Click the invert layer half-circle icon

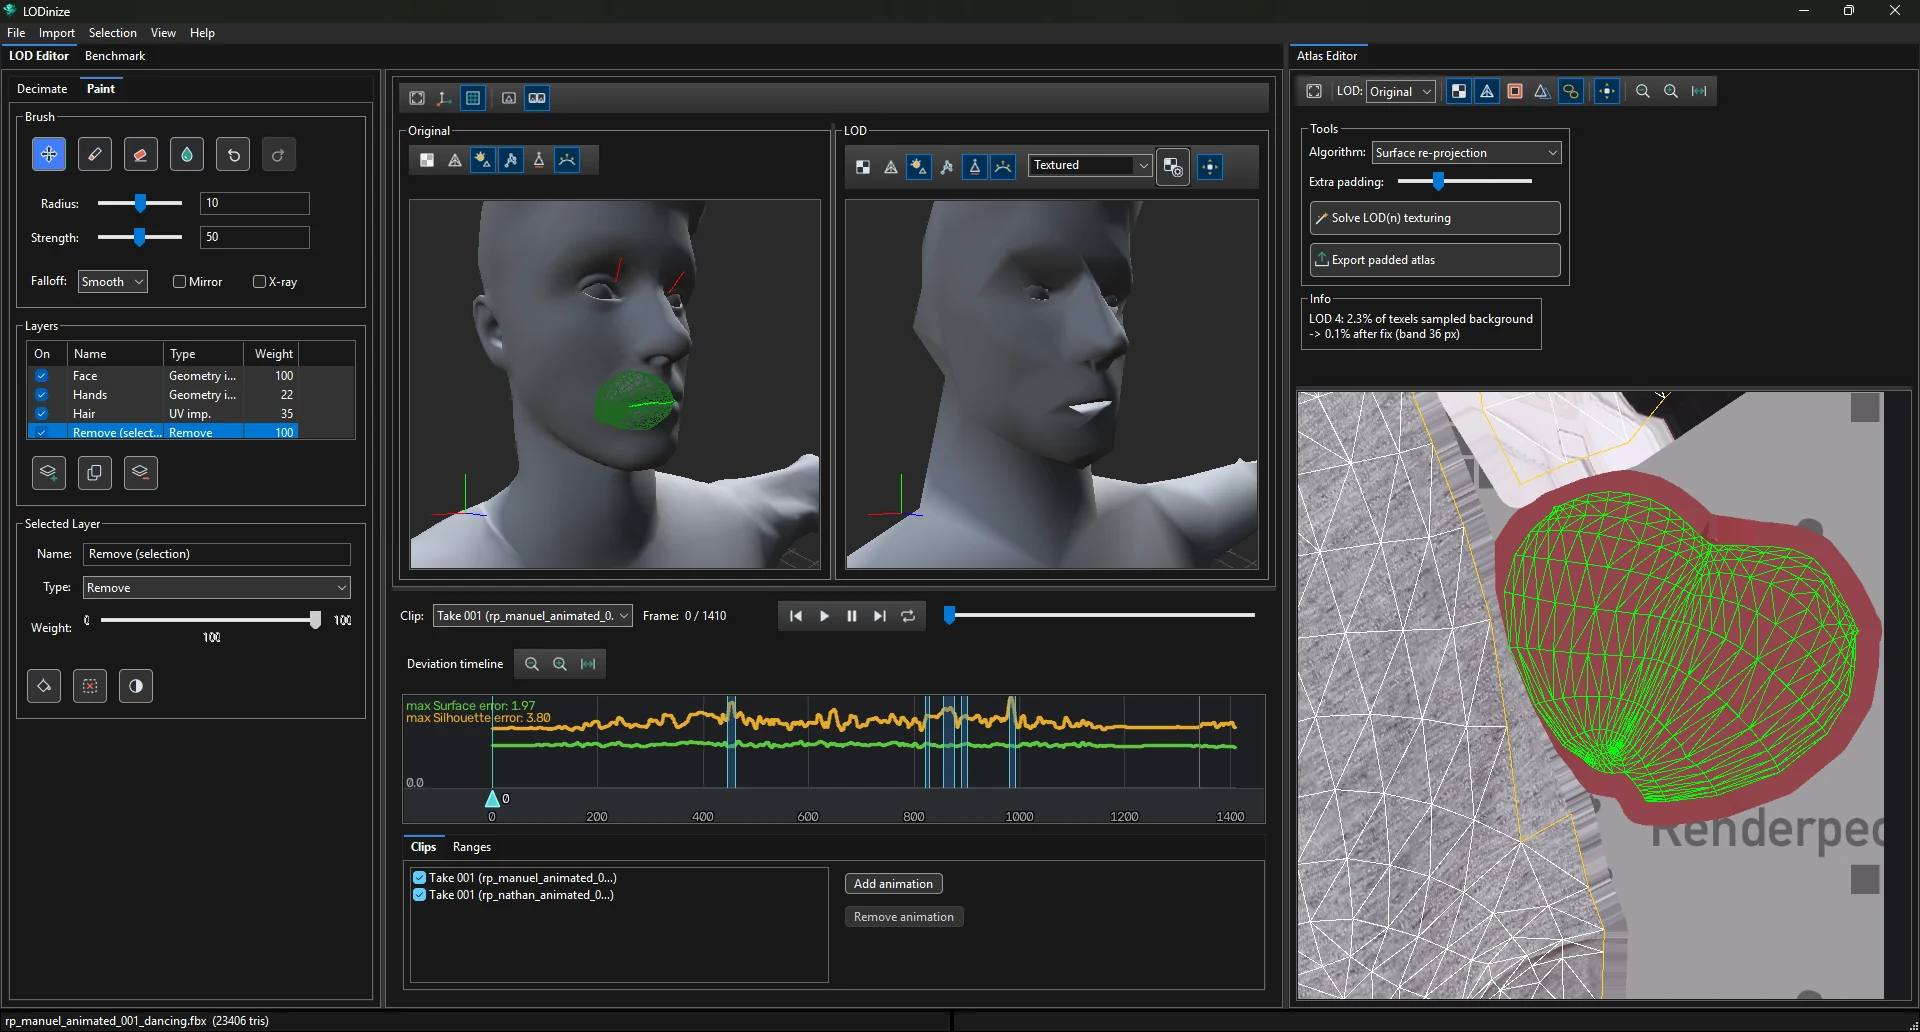(136, 686)
